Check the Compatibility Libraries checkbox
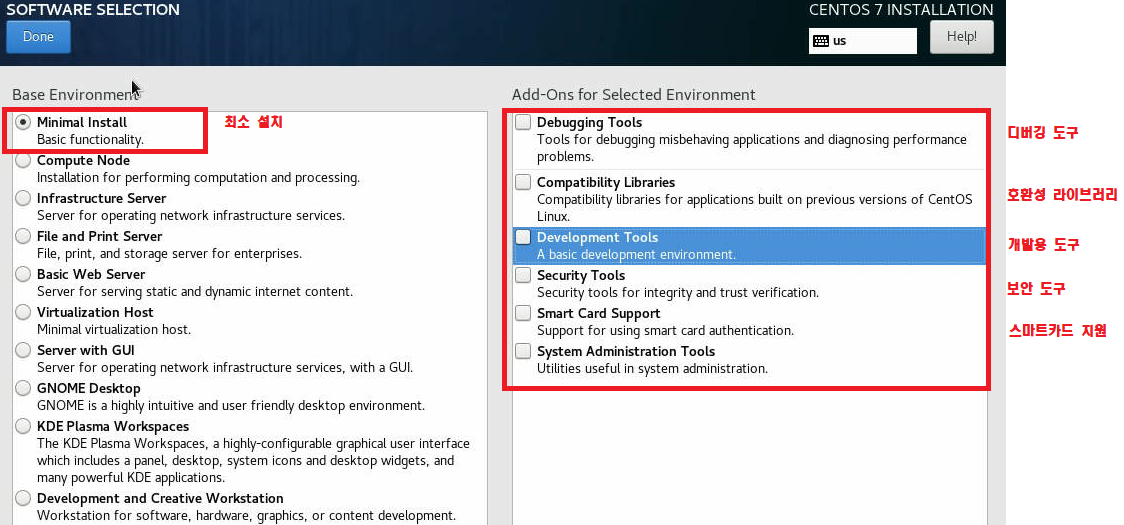This screenshot has height=525, width=1124. 523,182
